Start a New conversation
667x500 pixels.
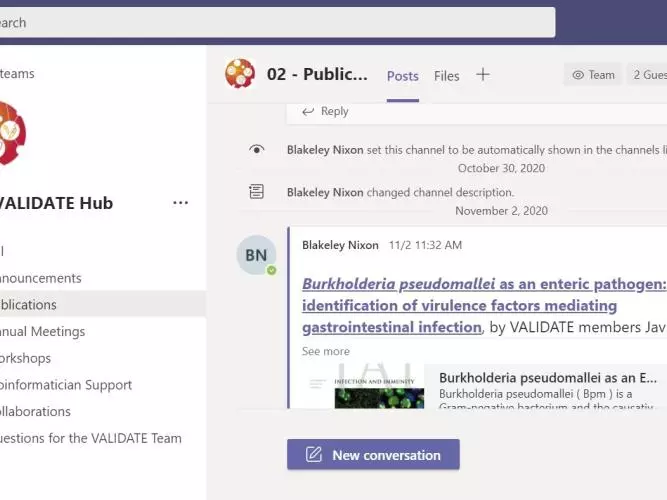[373, 454]
